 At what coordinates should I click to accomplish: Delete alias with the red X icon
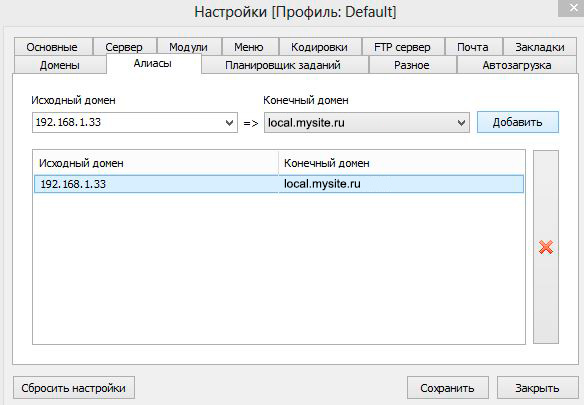pyautogui.click(x=546, y=247)
